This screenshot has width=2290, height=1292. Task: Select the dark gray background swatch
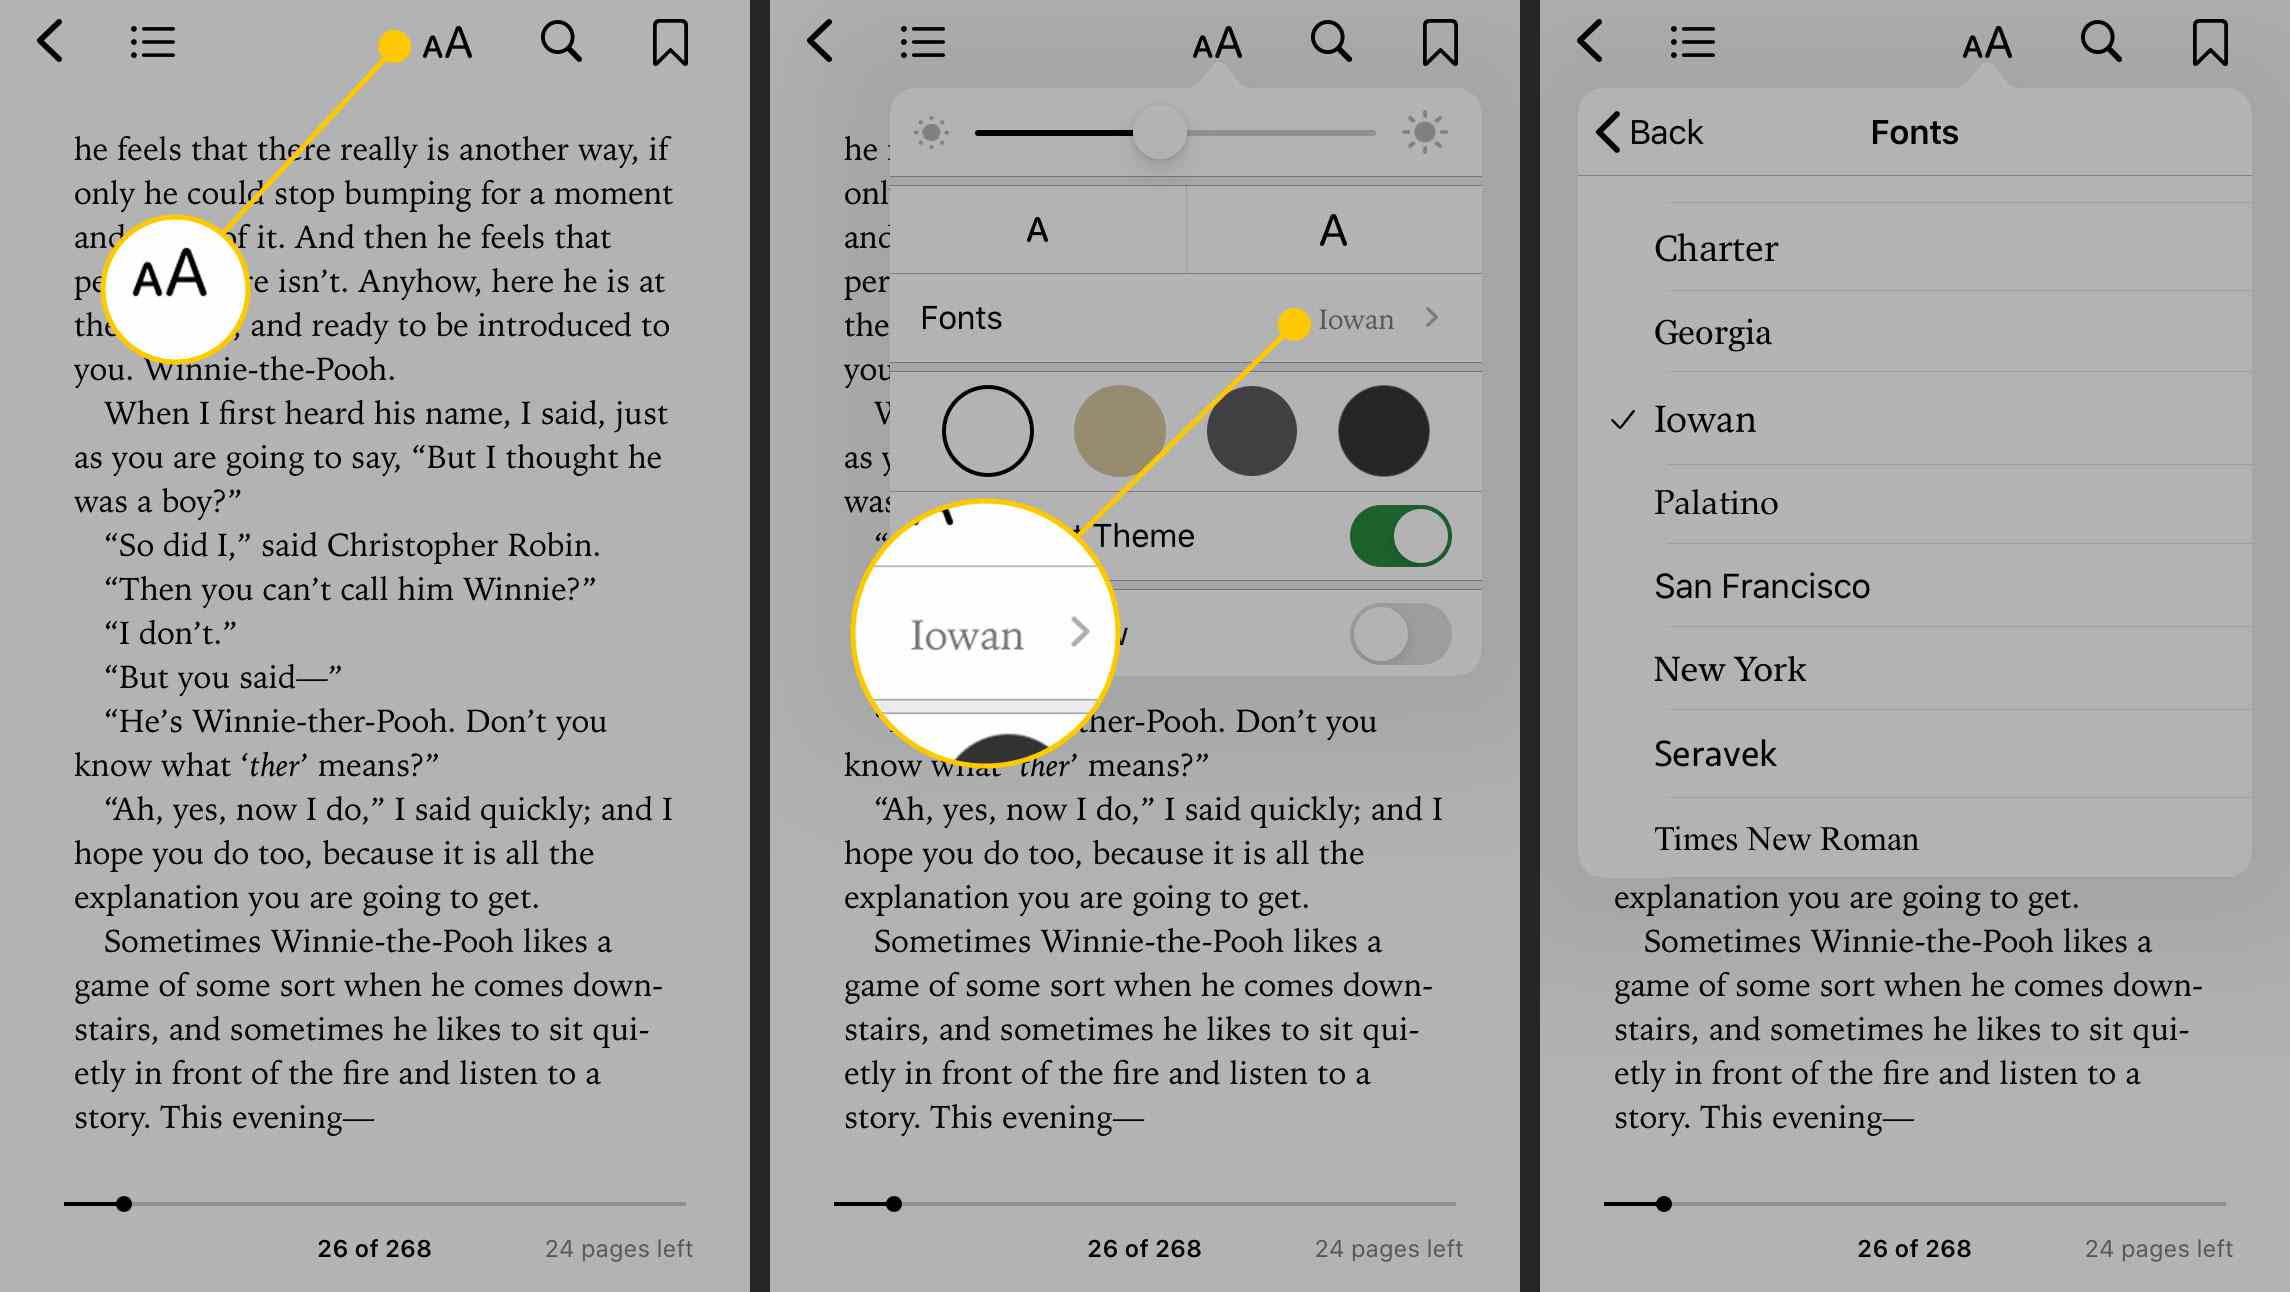point(1250,430)
